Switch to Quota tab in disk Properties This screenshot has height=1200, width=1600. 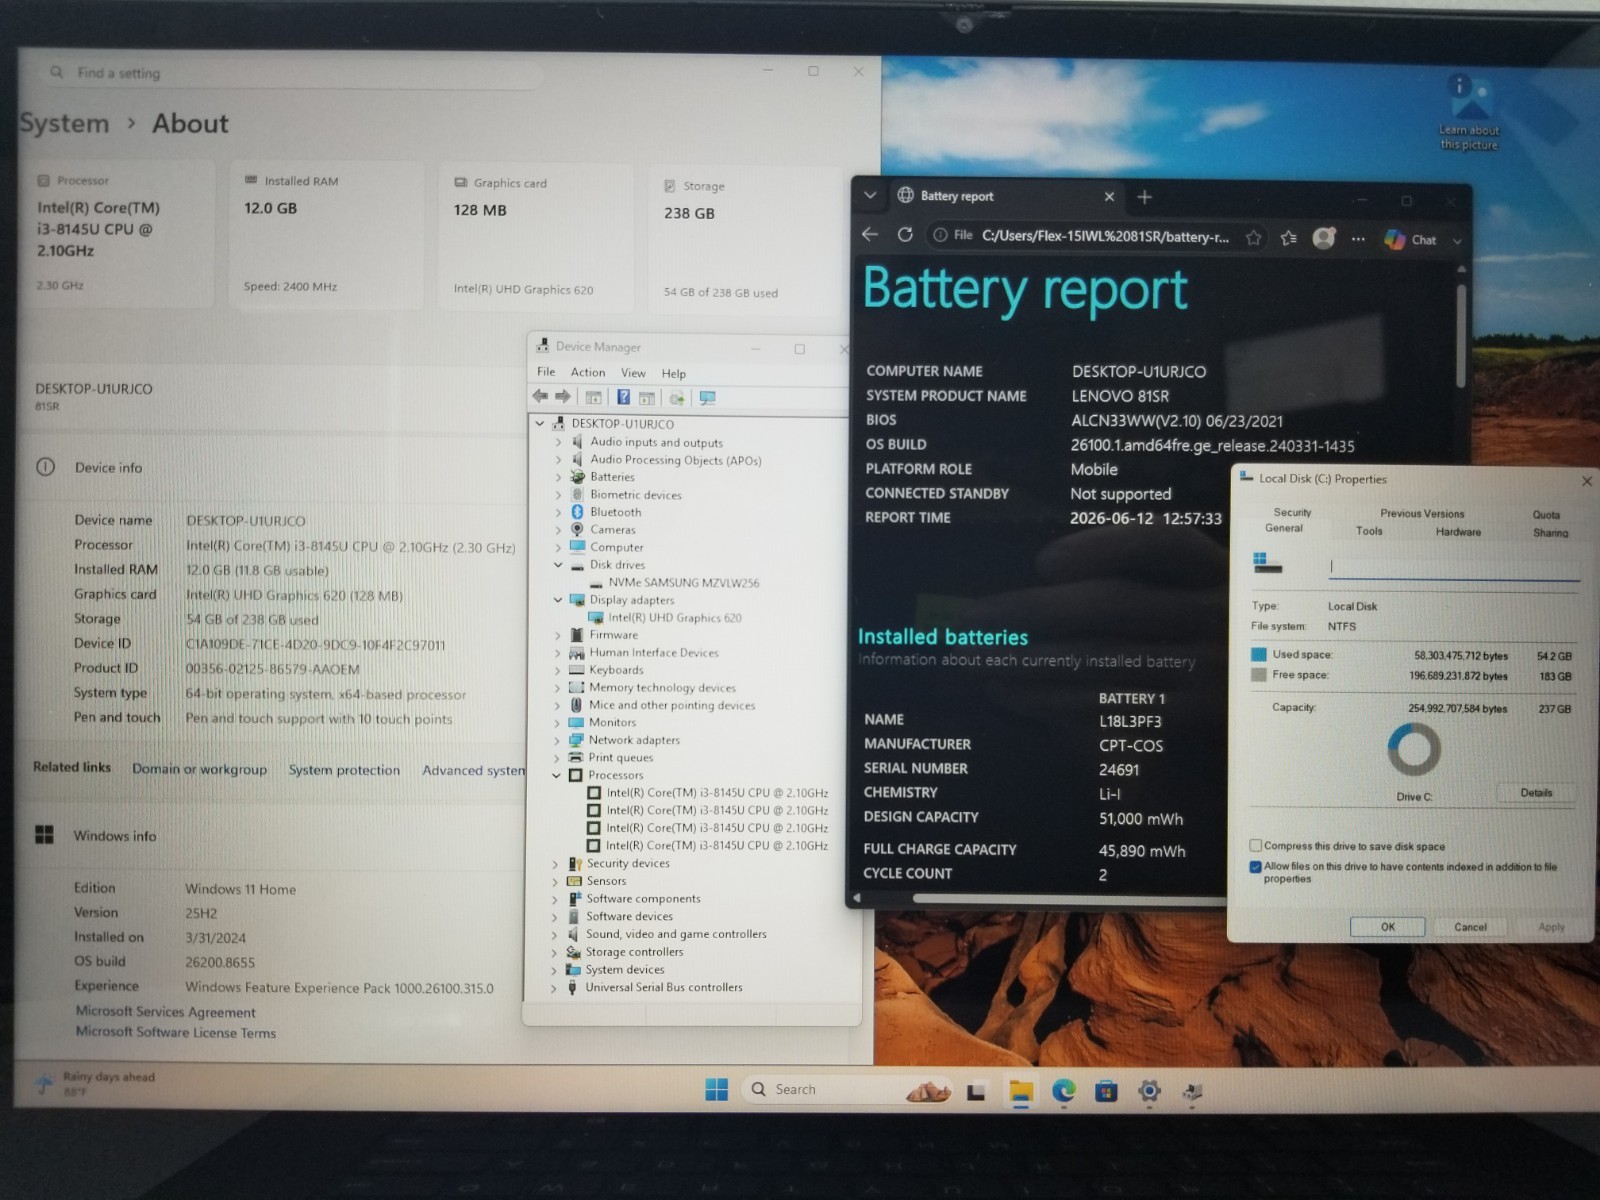[1546, 514]
